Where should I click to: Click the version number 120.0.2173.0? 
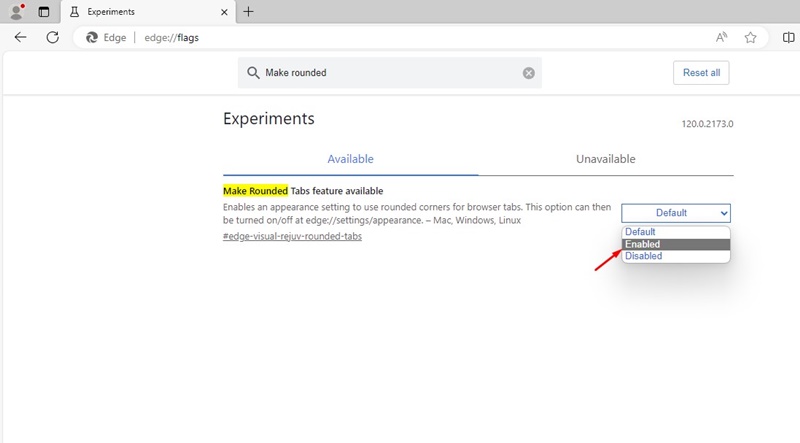(x=707, y=124)
